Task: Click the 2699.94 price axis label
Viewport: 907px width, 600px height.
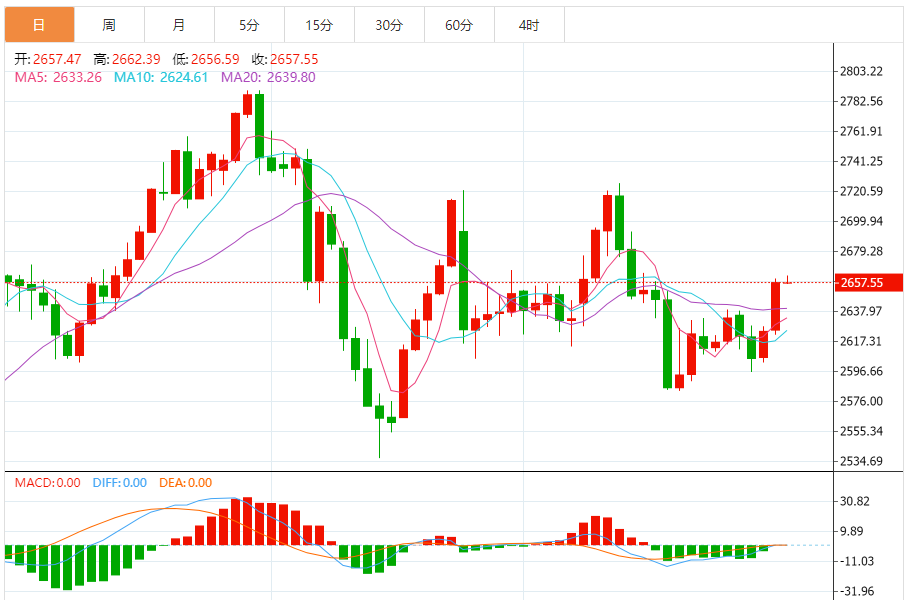Action: click(861, 221)
